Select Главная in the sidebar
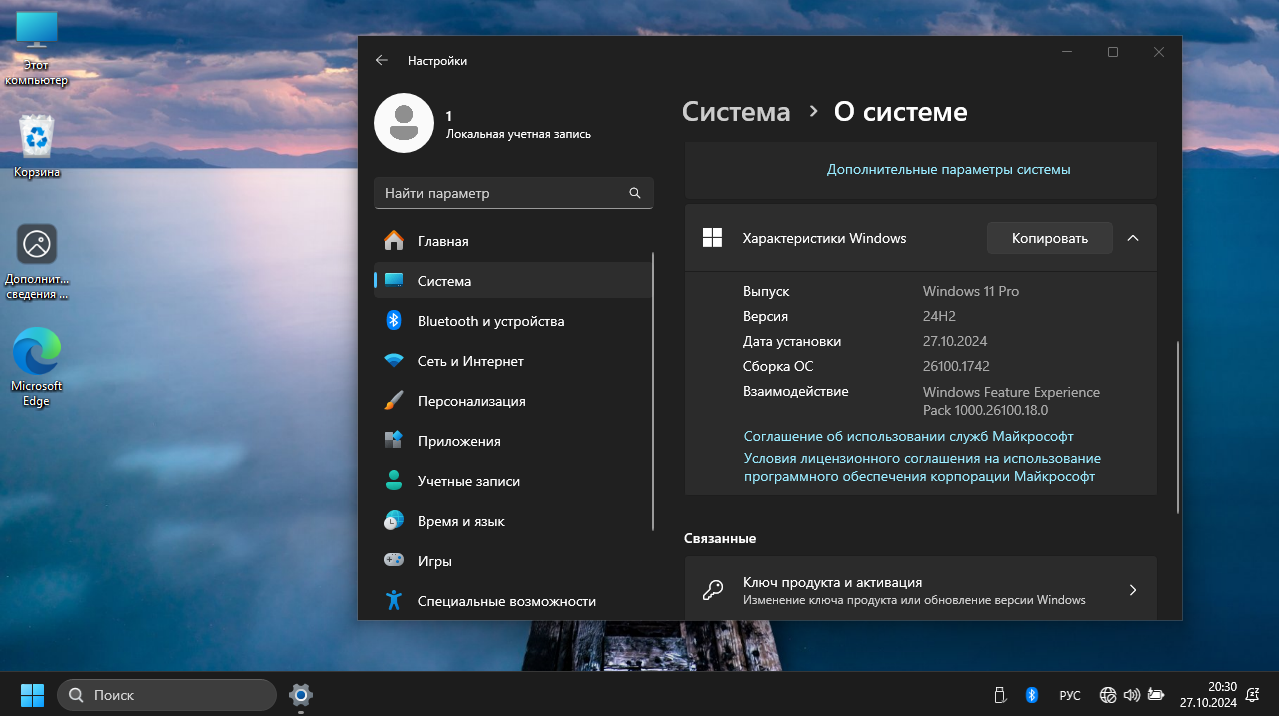1279x716 pixels. 443,241
